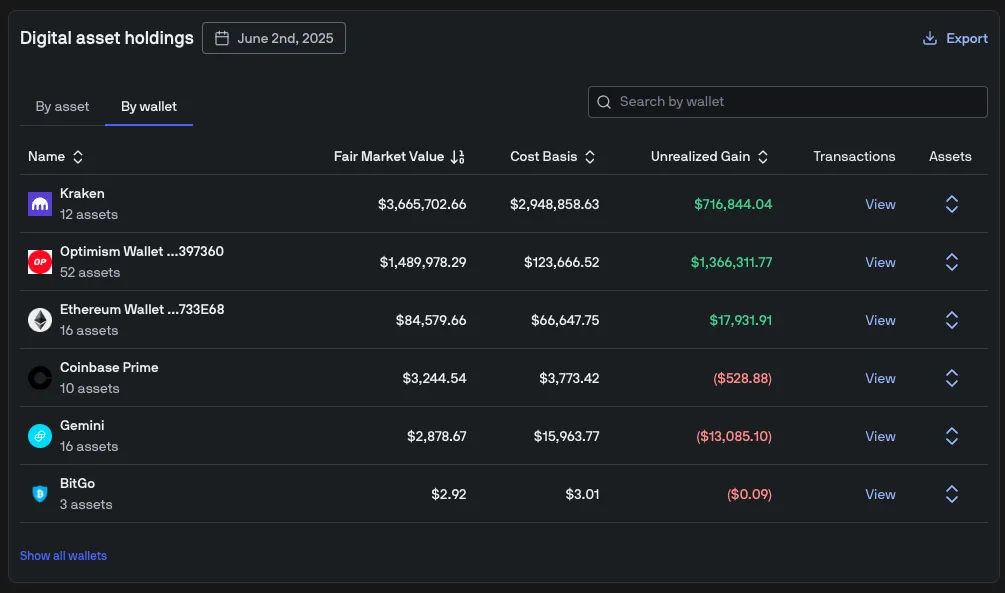Click the $15,963.77 cost basis
The image size is (1005, 593).
tap(567, 437)
